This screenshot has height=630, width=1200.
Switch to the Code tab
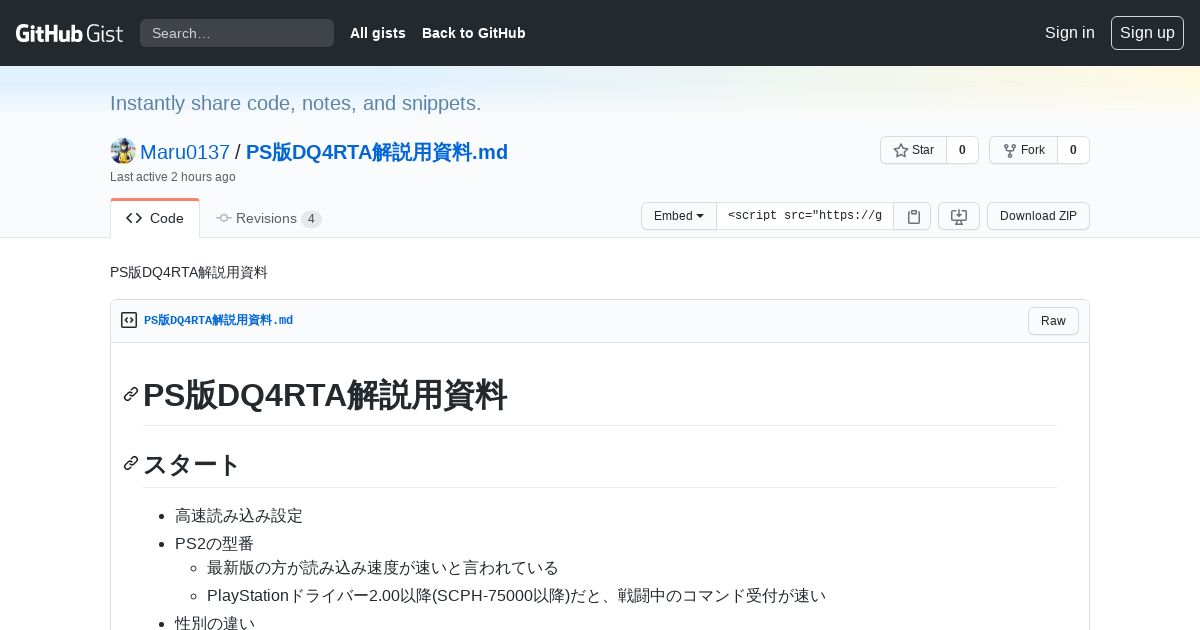tap(155, 218)
